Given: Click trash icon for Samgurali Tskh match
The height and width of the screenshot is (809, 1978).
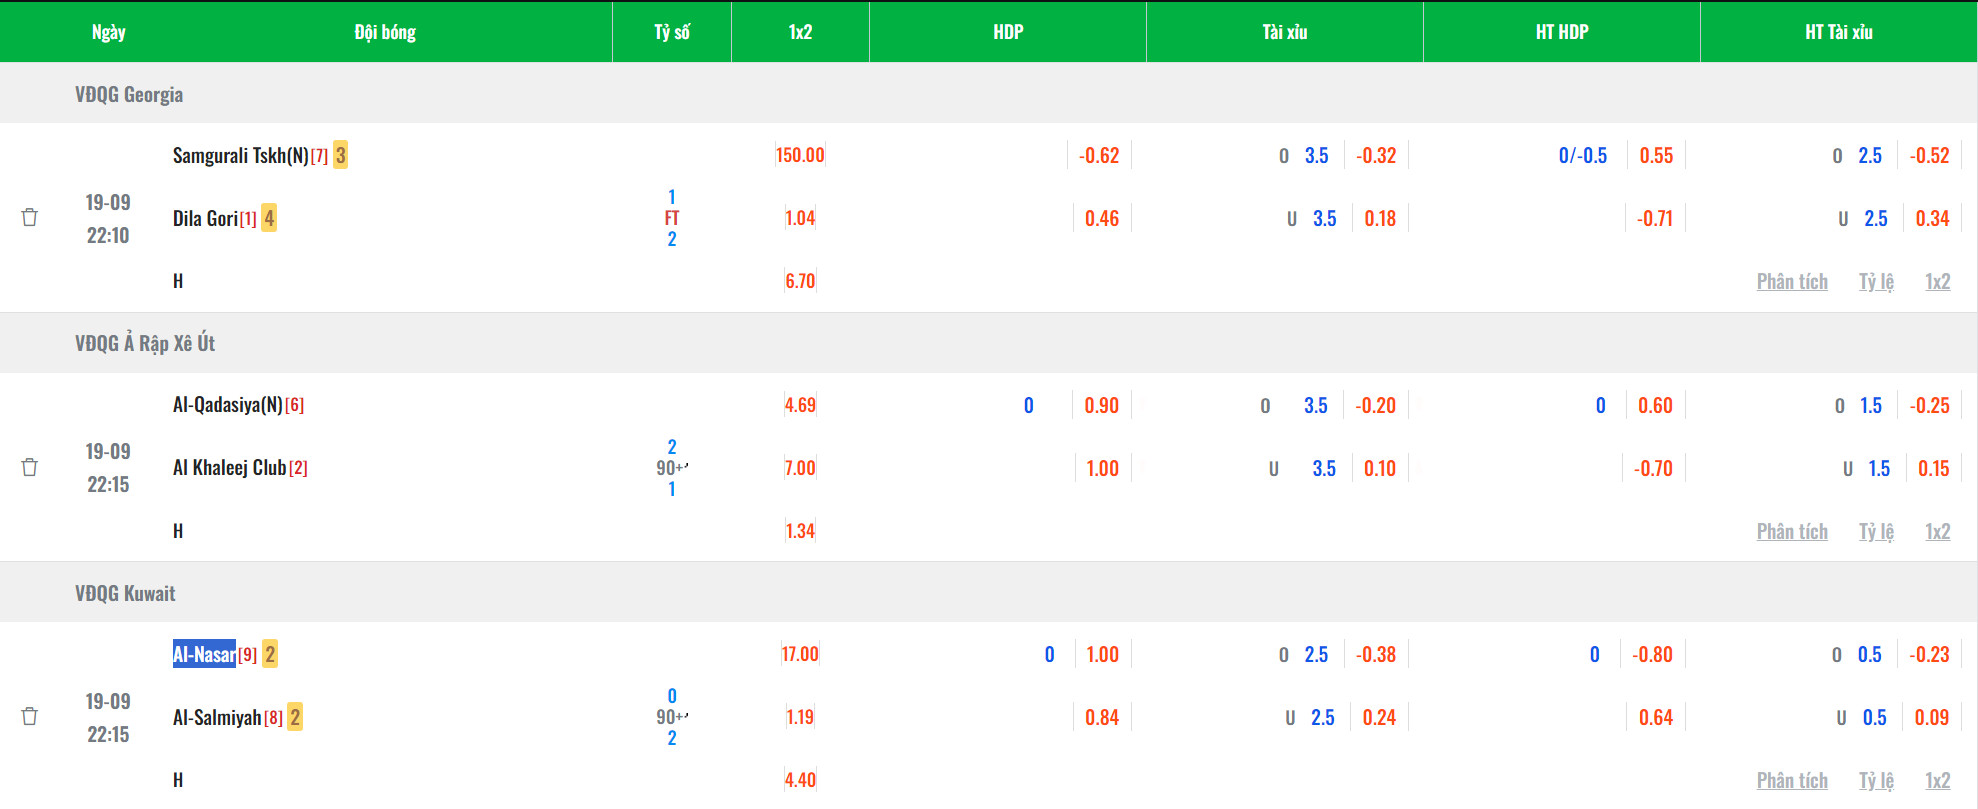Looking at the screenshot, I should pyautogui.click(x=30, y=218).
